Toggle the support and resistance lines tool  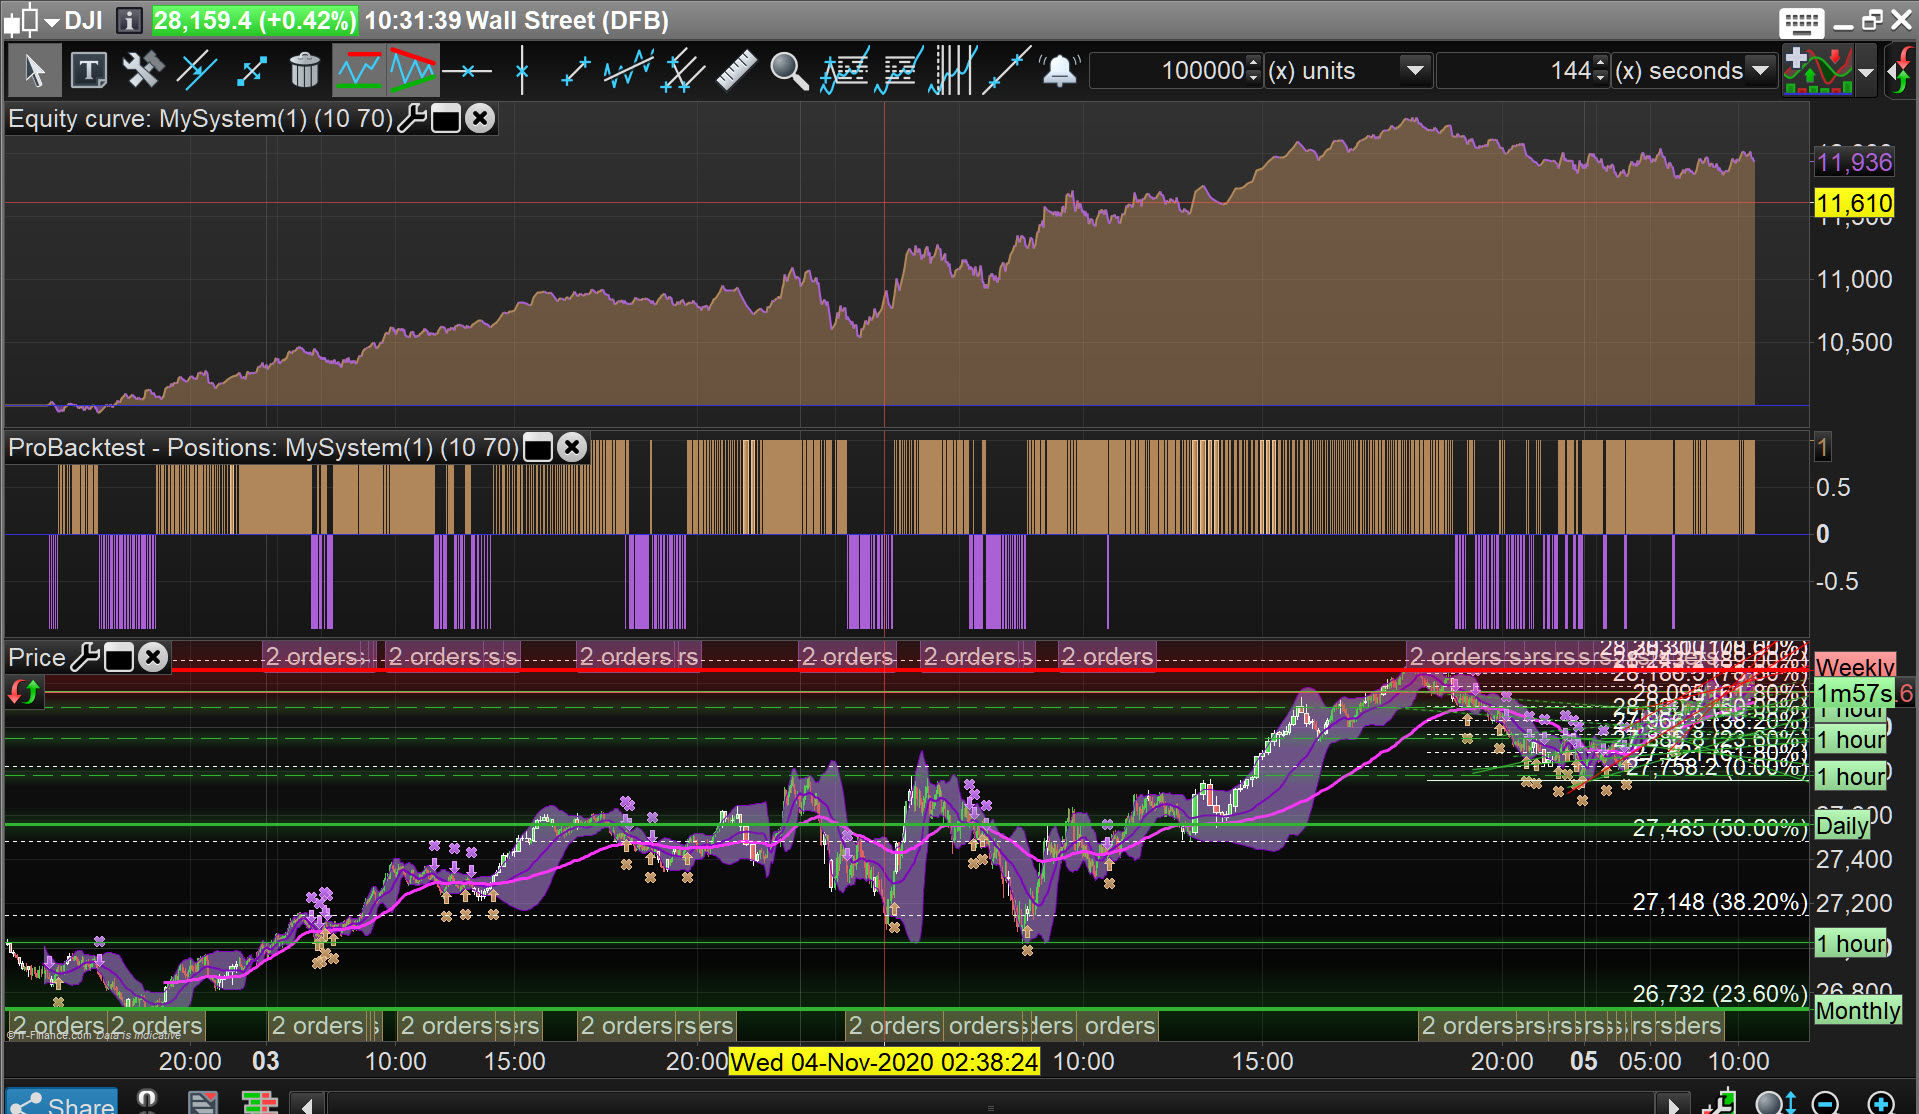358,71
